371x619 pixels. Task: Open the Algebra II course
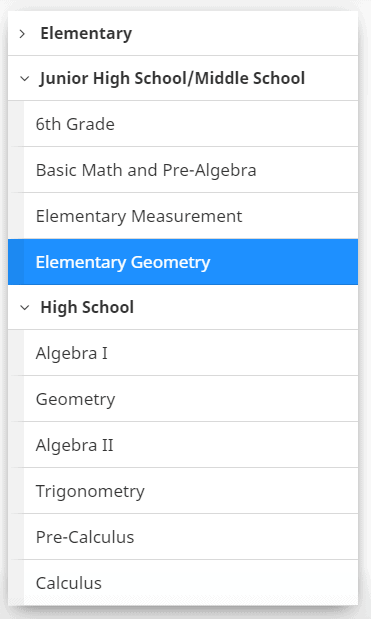[x=191, y=445]
